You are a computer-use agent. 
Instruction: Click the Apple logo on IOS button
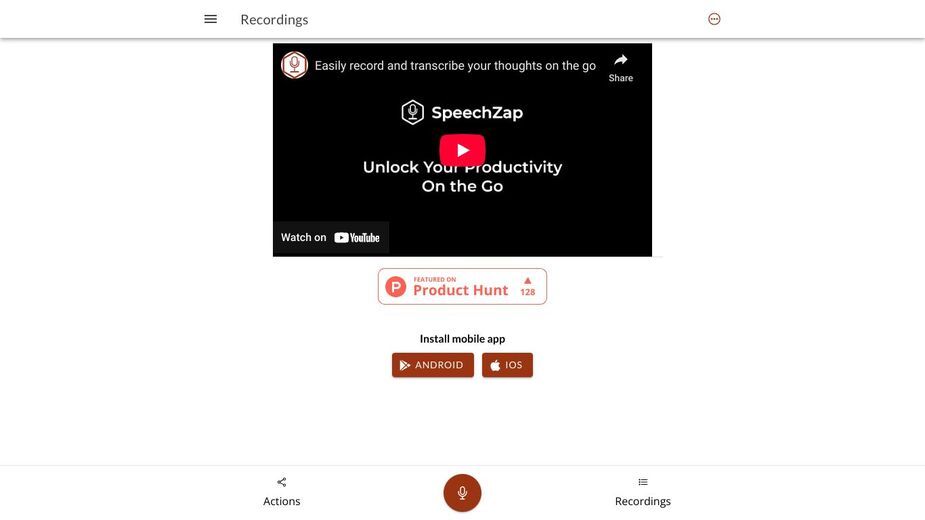[x=495, y=365]
